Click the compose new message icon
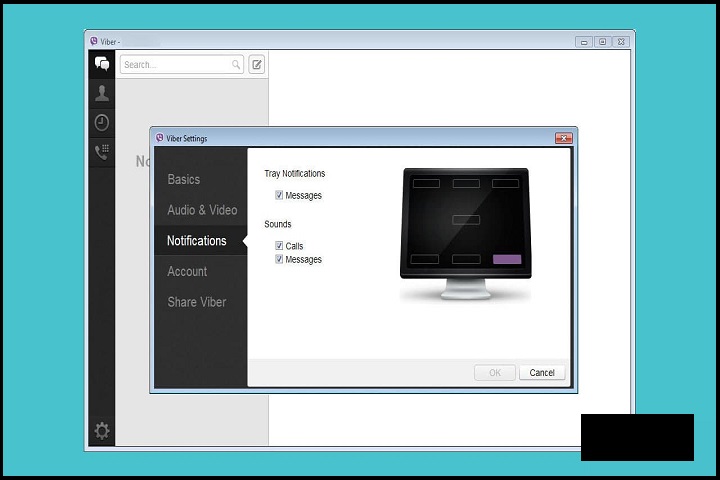This screenshot has height=480, width=720. 257,65
